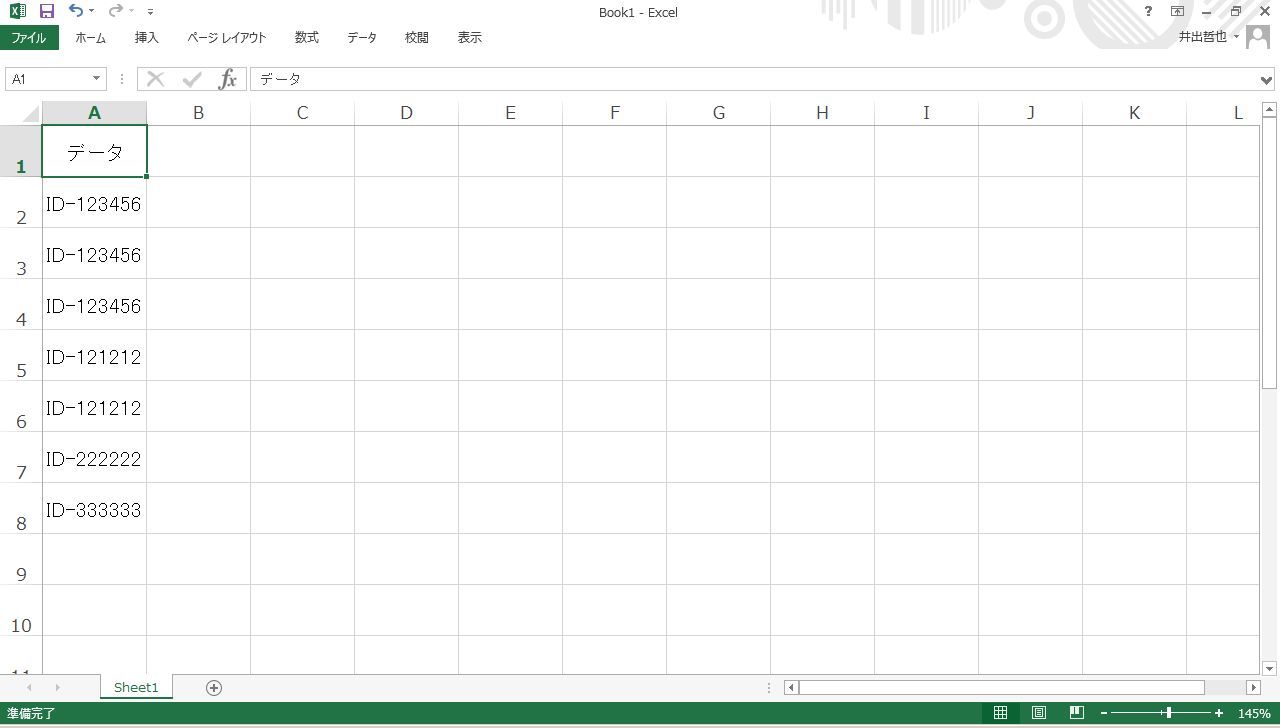Click the zoom slider handle
Viewport: 1280px width, 728px height.
pyautogui.click(x=1168, y=713)
